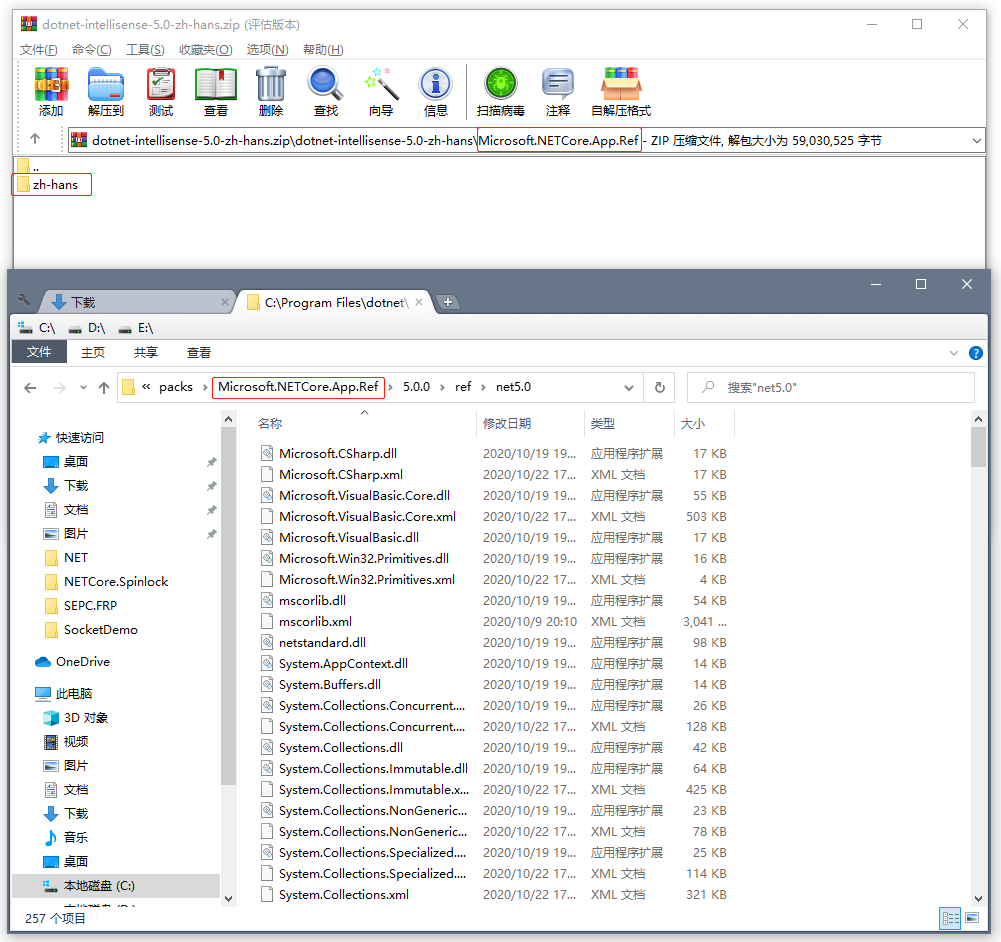
Task: Select the mscorlib.xml file
Action: (315, 622)
